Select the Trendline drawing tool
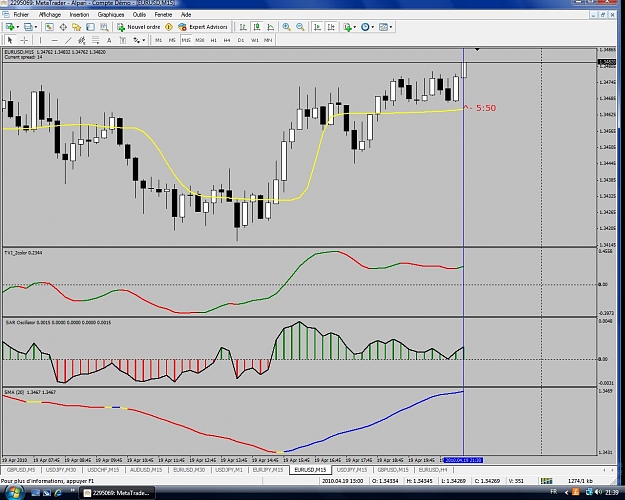625x500 pixels. (69, 40)
